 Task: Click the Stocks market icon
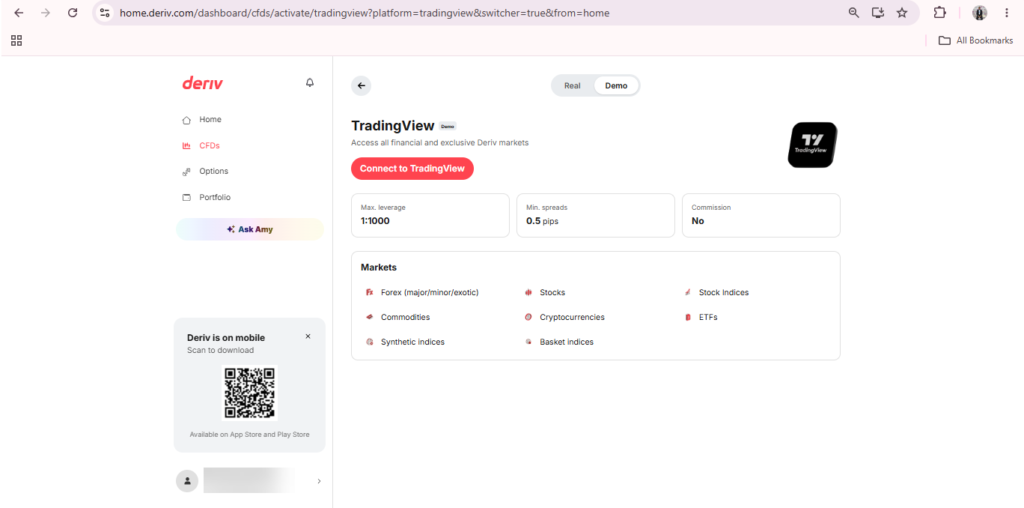pyautogui.click(x=528, y=293)
